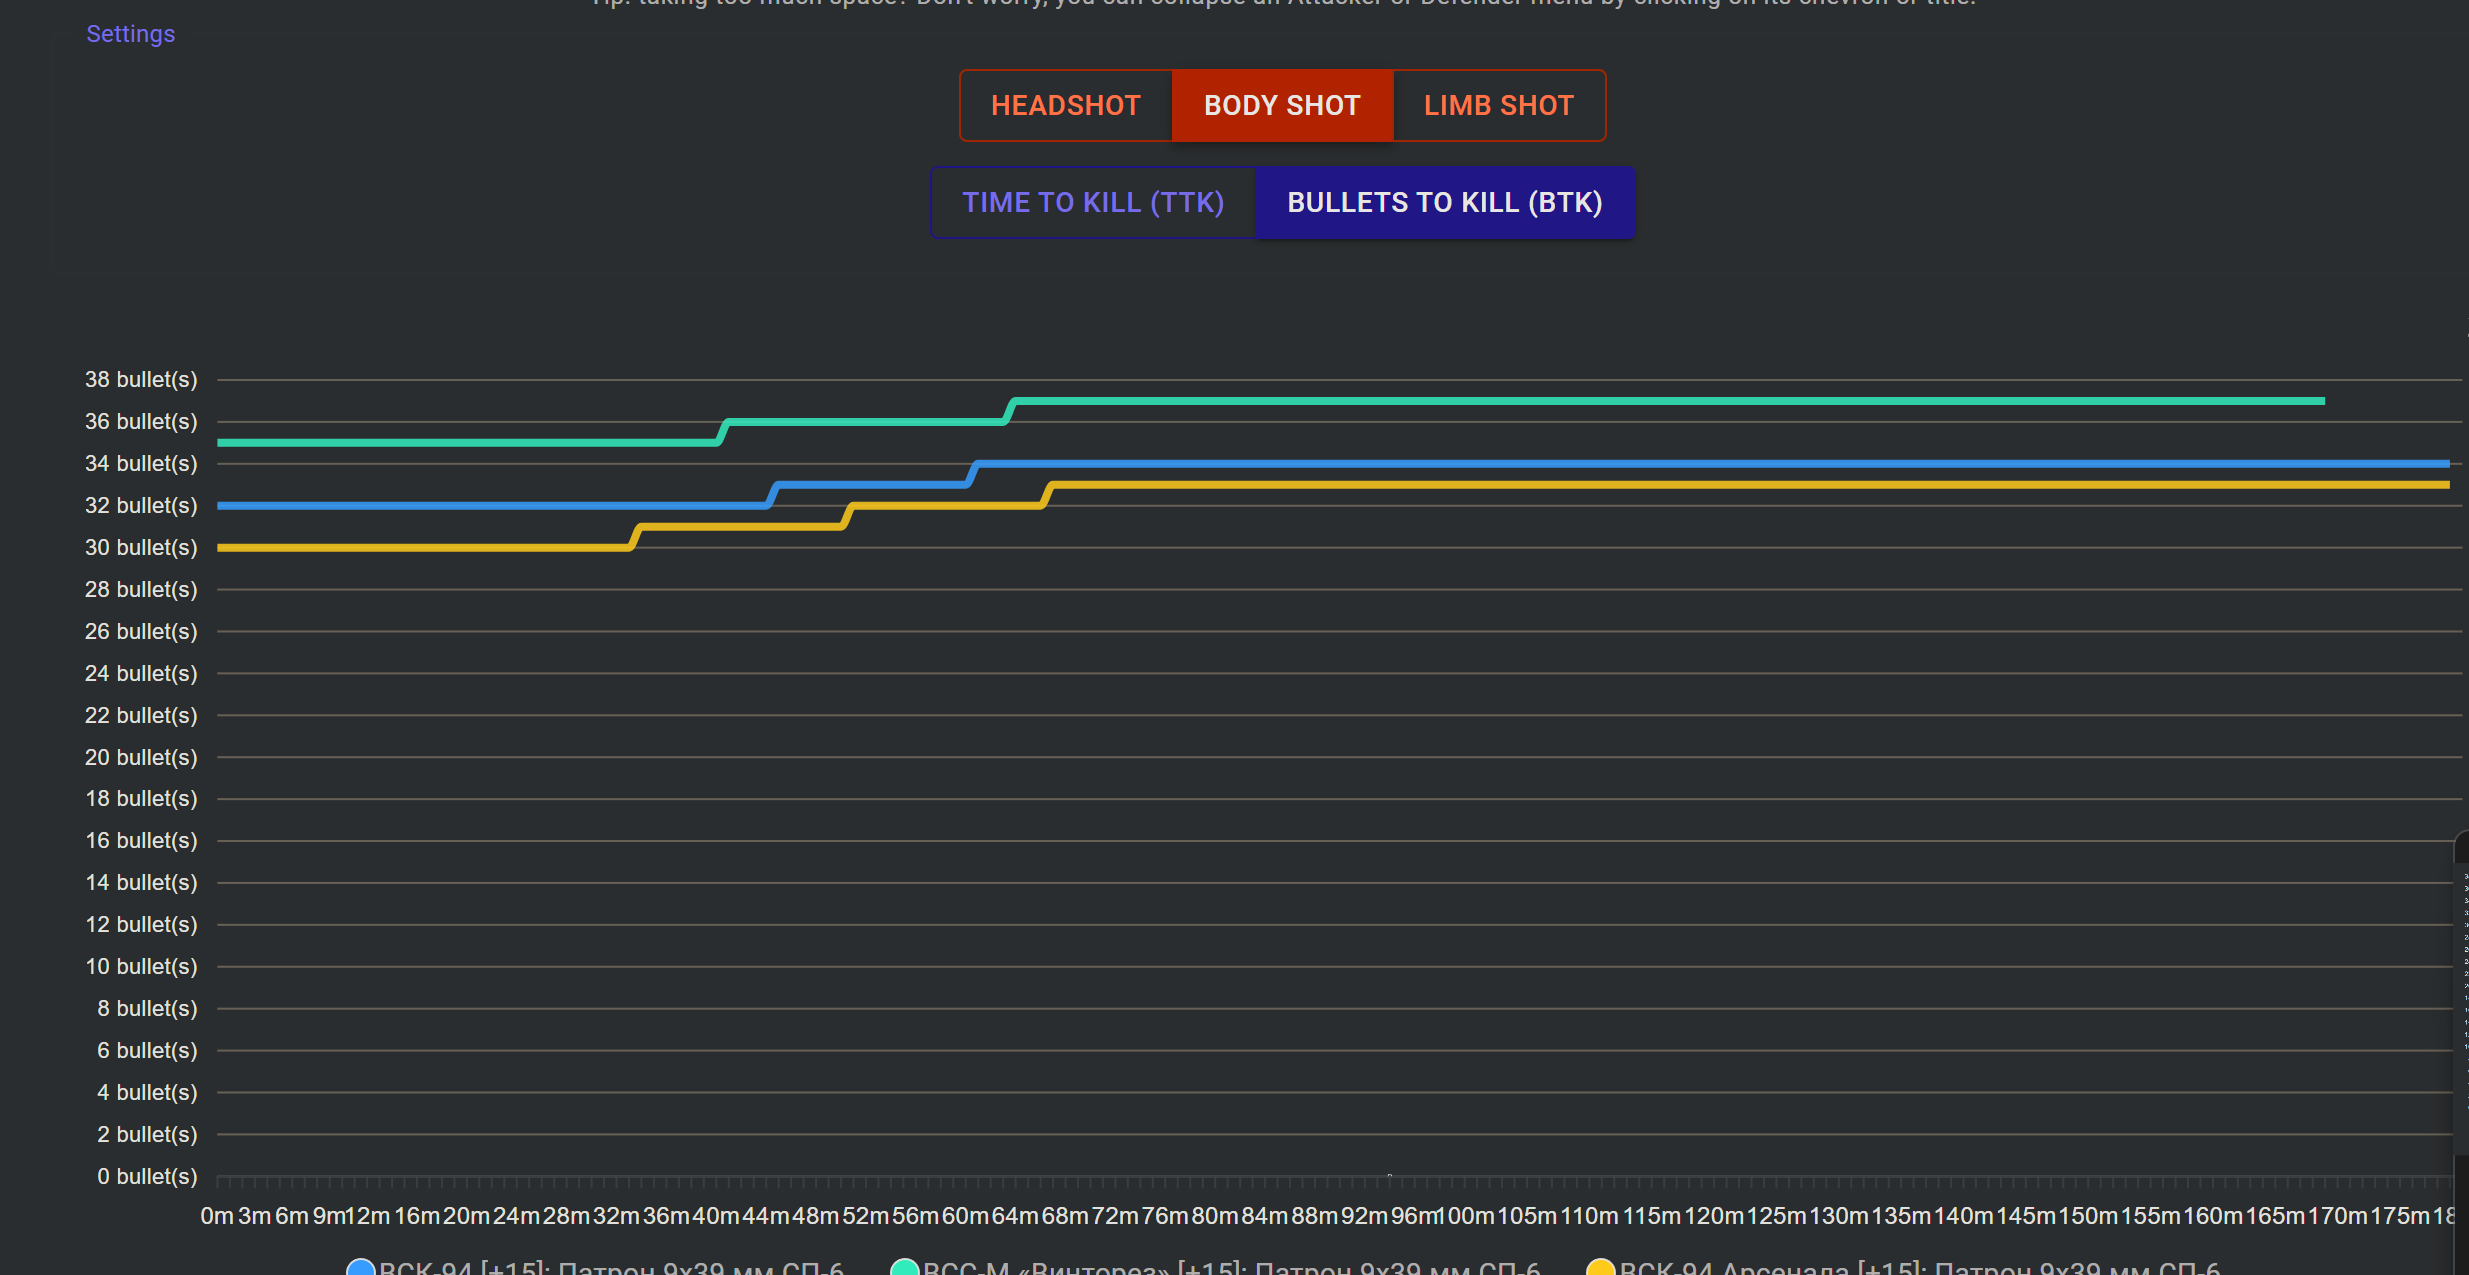Open the Settings link
2469x1275 pixels.
(x=130, y=34)
